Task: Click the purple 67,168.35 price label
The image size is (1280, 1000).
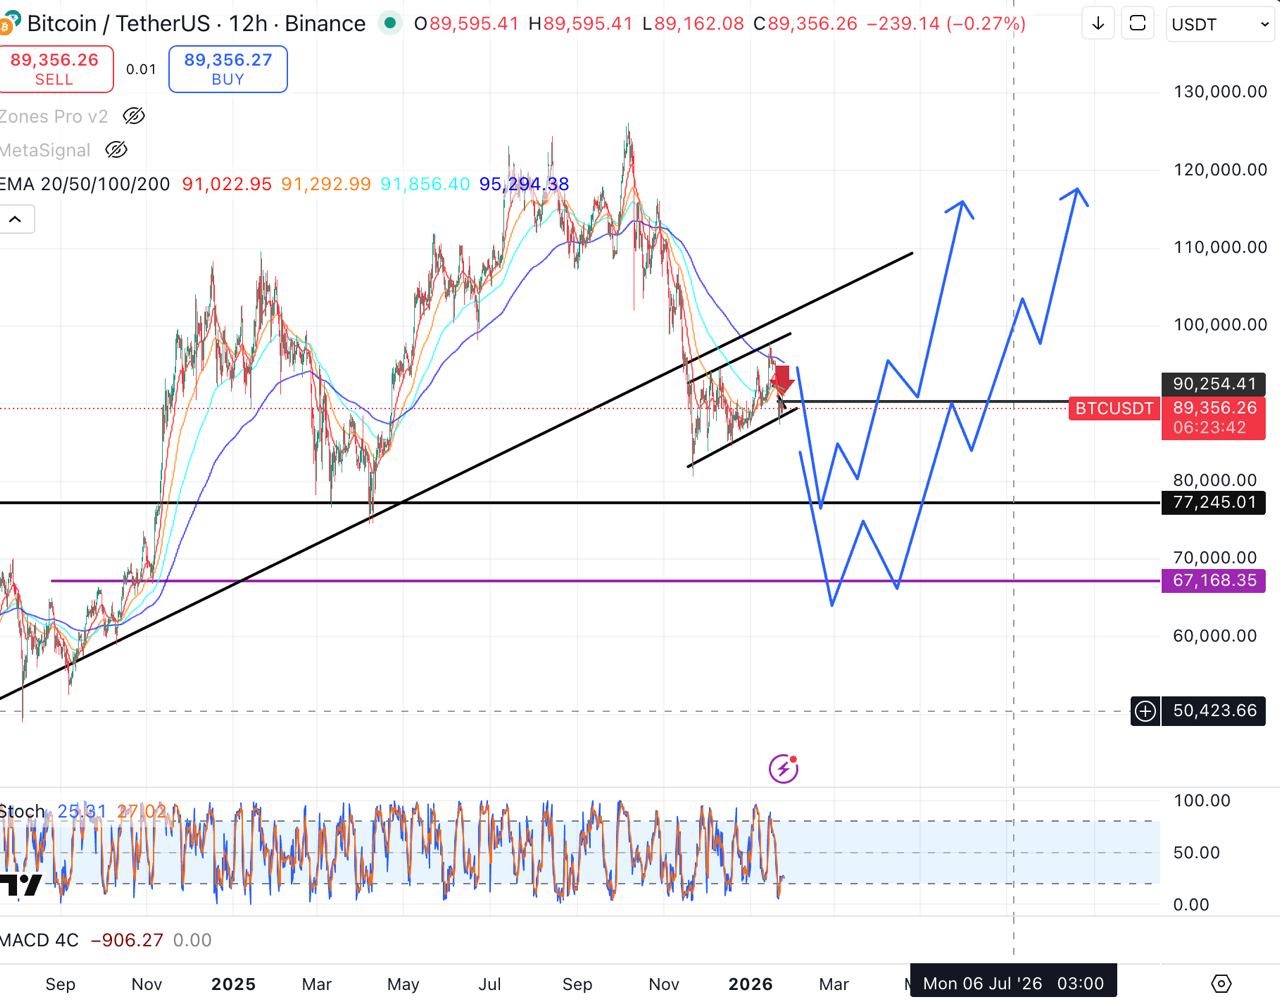Action: click(x=1214, y=581)
